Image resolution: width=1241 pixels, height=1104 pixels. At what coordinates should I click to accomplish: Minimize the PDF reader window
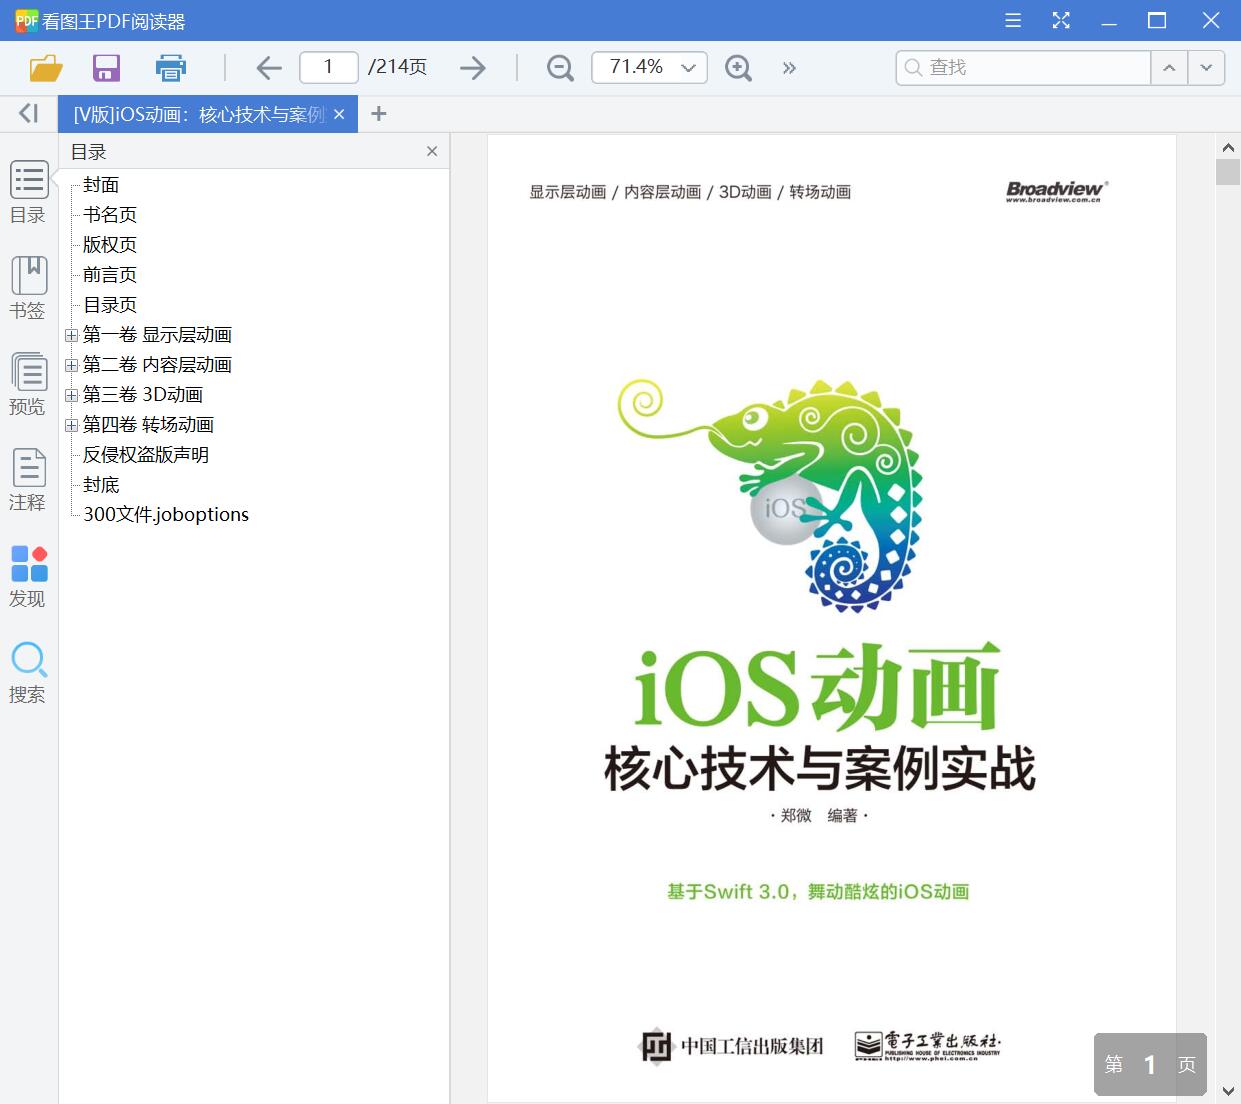click(1109, 20)
